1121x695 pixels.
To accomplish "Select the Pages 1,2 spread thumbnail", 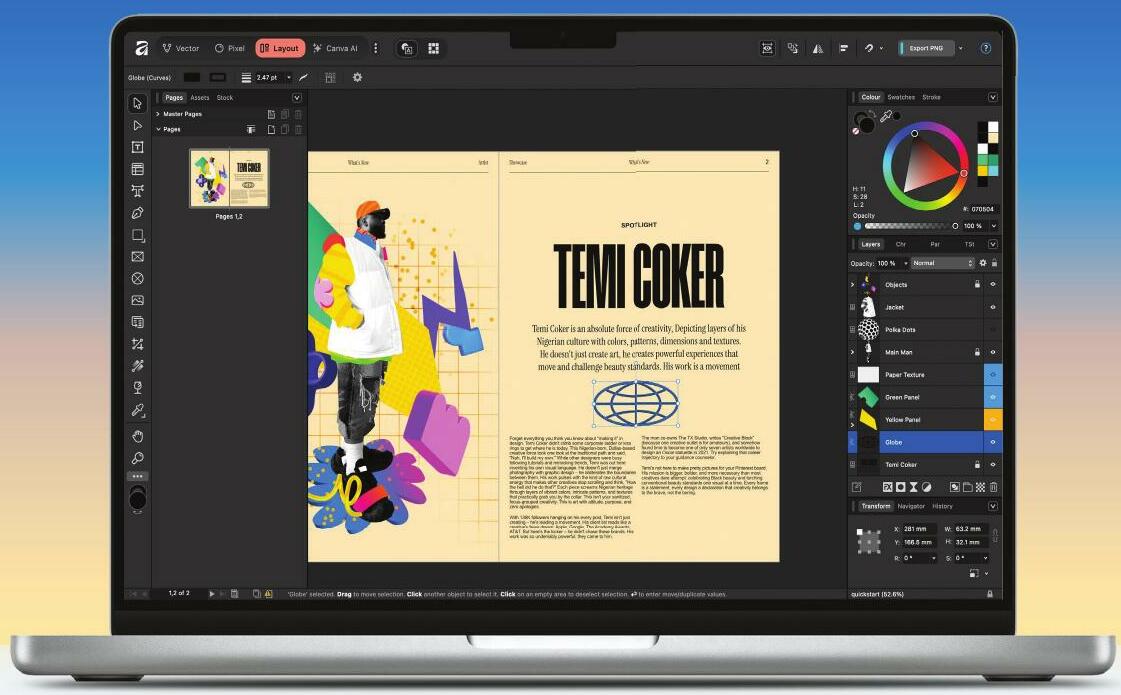I will click(x=229, y=178).
